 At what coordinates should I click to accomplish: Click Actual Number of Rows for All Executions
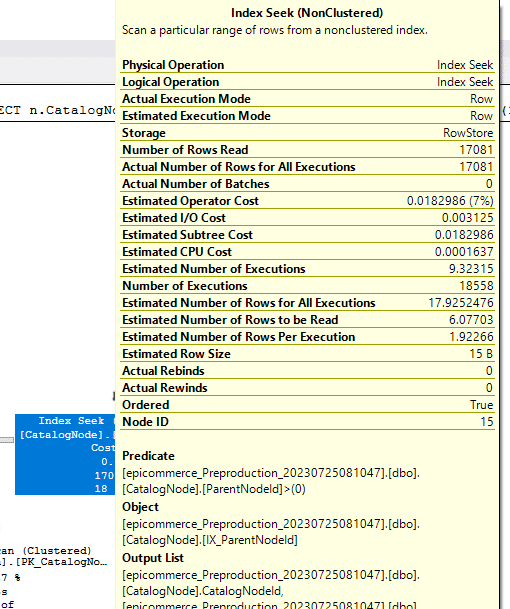[238, 167]
